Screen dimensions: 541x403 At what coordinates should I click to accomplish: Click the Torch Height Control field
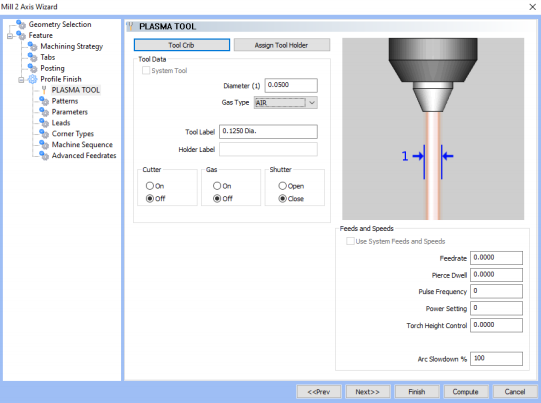[x=496, y=325]
